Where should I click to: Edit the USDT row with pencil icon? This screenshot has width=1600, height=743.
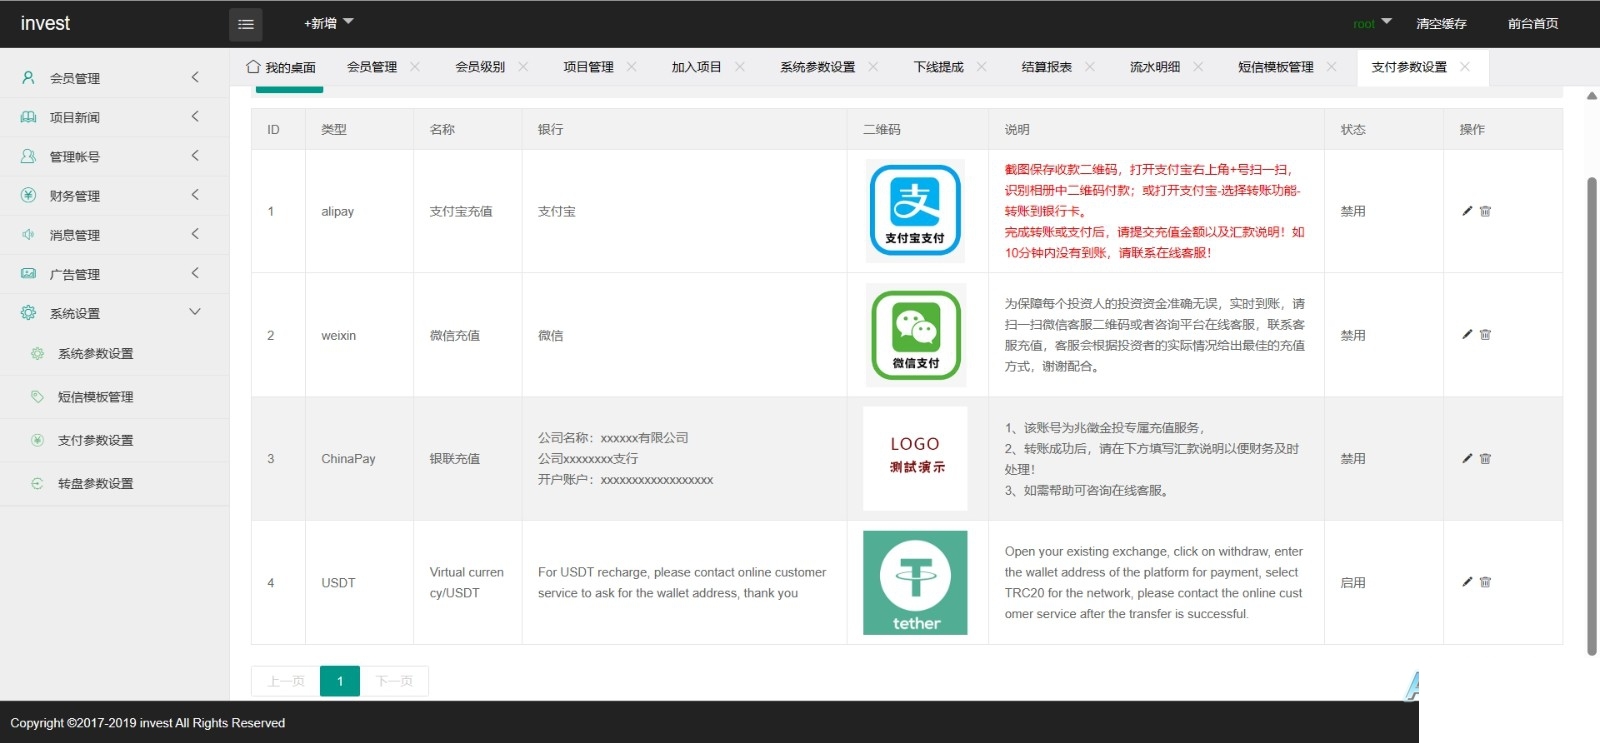pos(1467,582)
